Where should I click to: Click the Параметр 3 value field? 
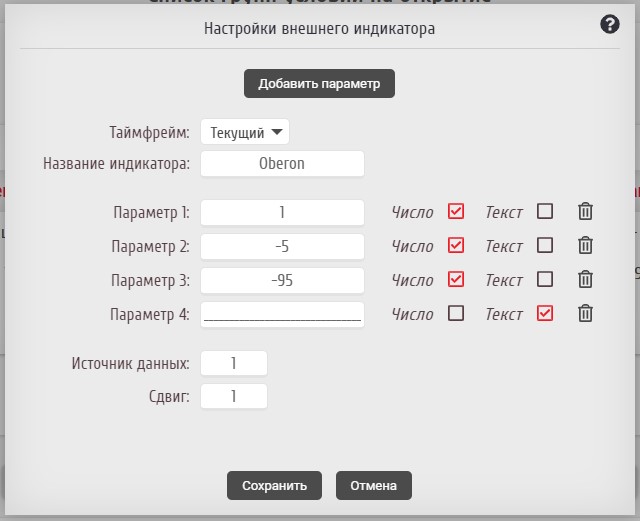[282, 280]
